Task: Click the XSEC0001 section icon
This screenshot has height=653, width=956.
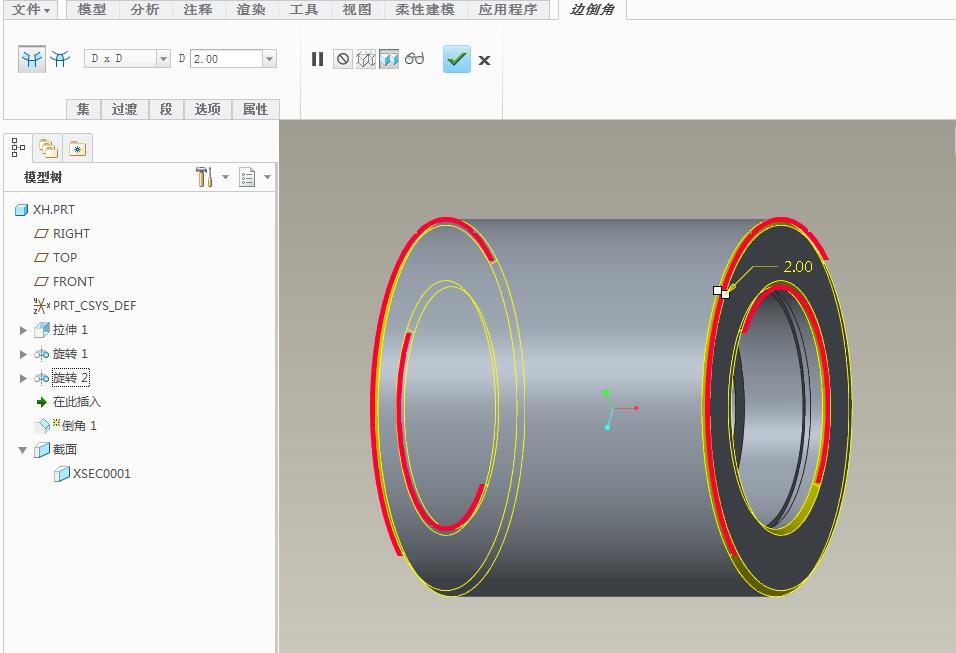Action: [x=62, y=474]
